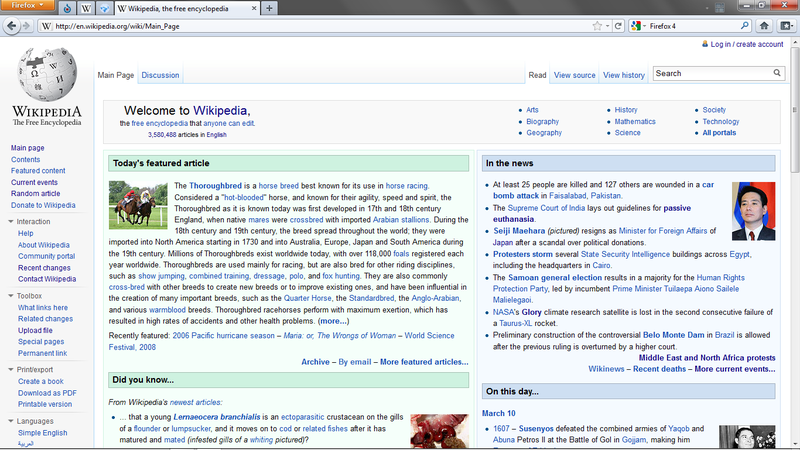The height and width of the screenshot is (450, 800).
Task: Open the Thoroughbred article link
Action: tap(215, 186)
